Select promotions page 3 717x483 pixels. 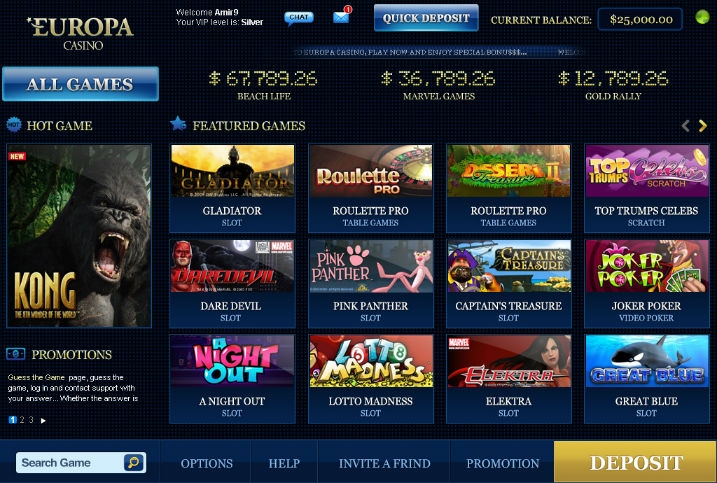click(x=31, y=420)
